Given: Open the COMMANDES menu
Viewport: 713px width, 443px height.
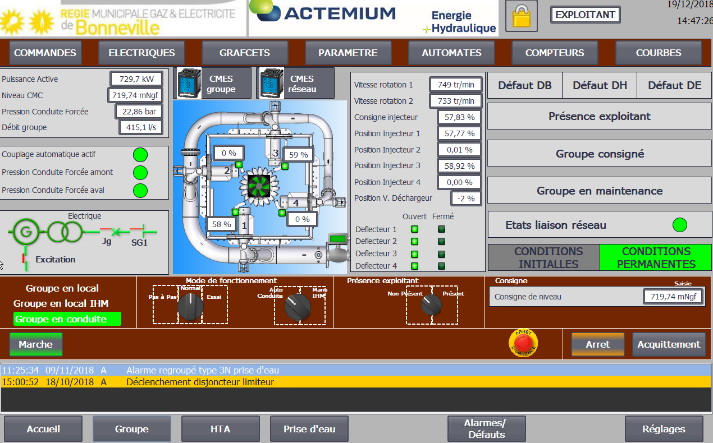Looking at the screenshot, I should click(46, 52).
